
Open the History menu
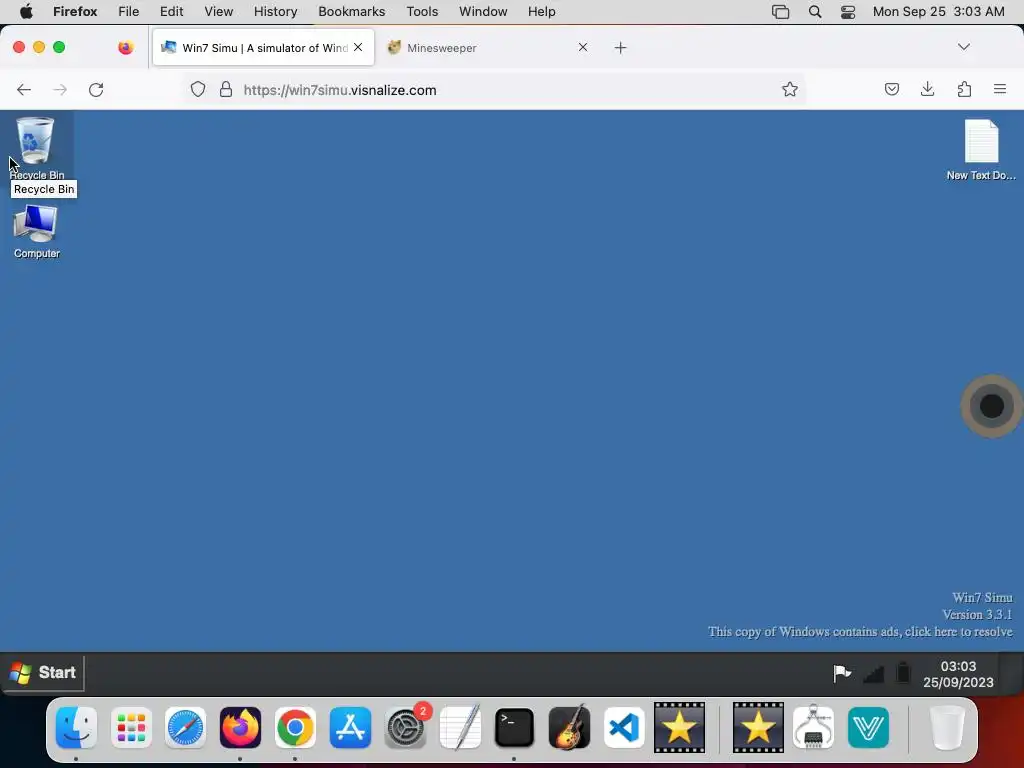pos(276,11)
